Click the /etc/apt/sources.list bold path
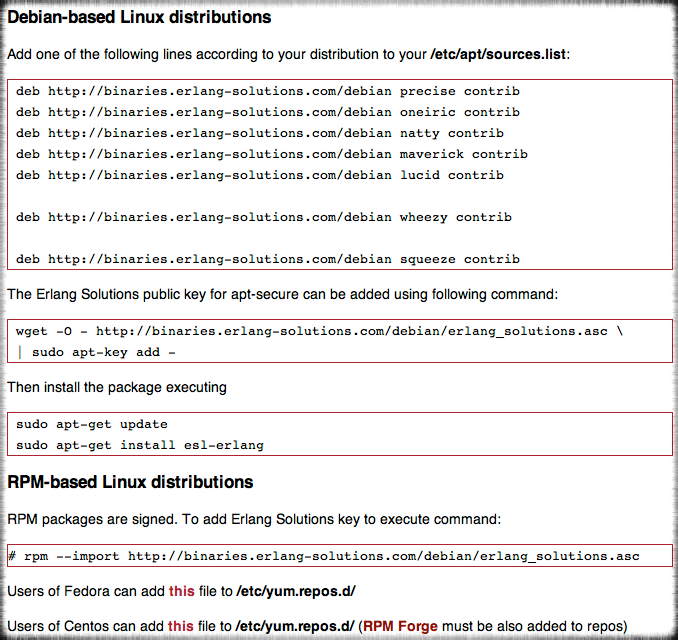678x640 pixels. click(x=498, y=54)
